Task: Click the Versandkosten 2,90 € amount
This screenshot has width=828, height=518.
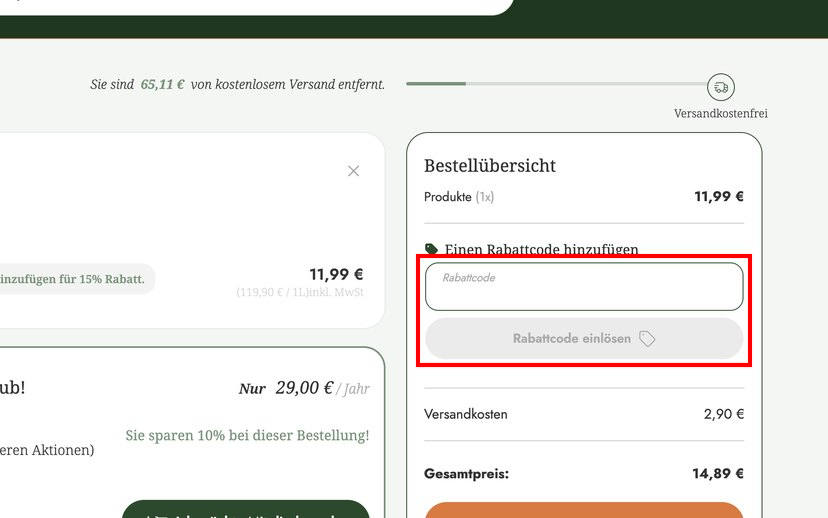Action: coord(723,414)
